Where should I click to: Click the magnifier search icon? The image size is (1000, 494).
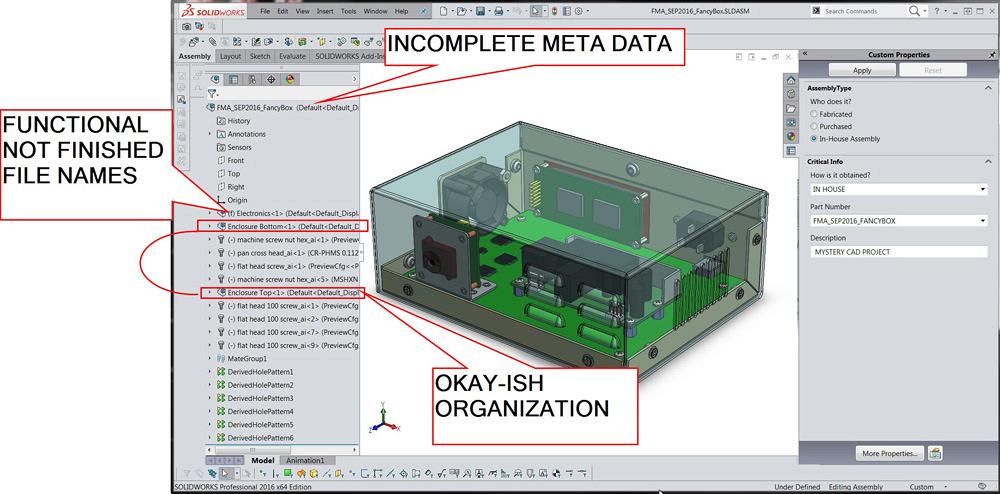pos(914,11)
